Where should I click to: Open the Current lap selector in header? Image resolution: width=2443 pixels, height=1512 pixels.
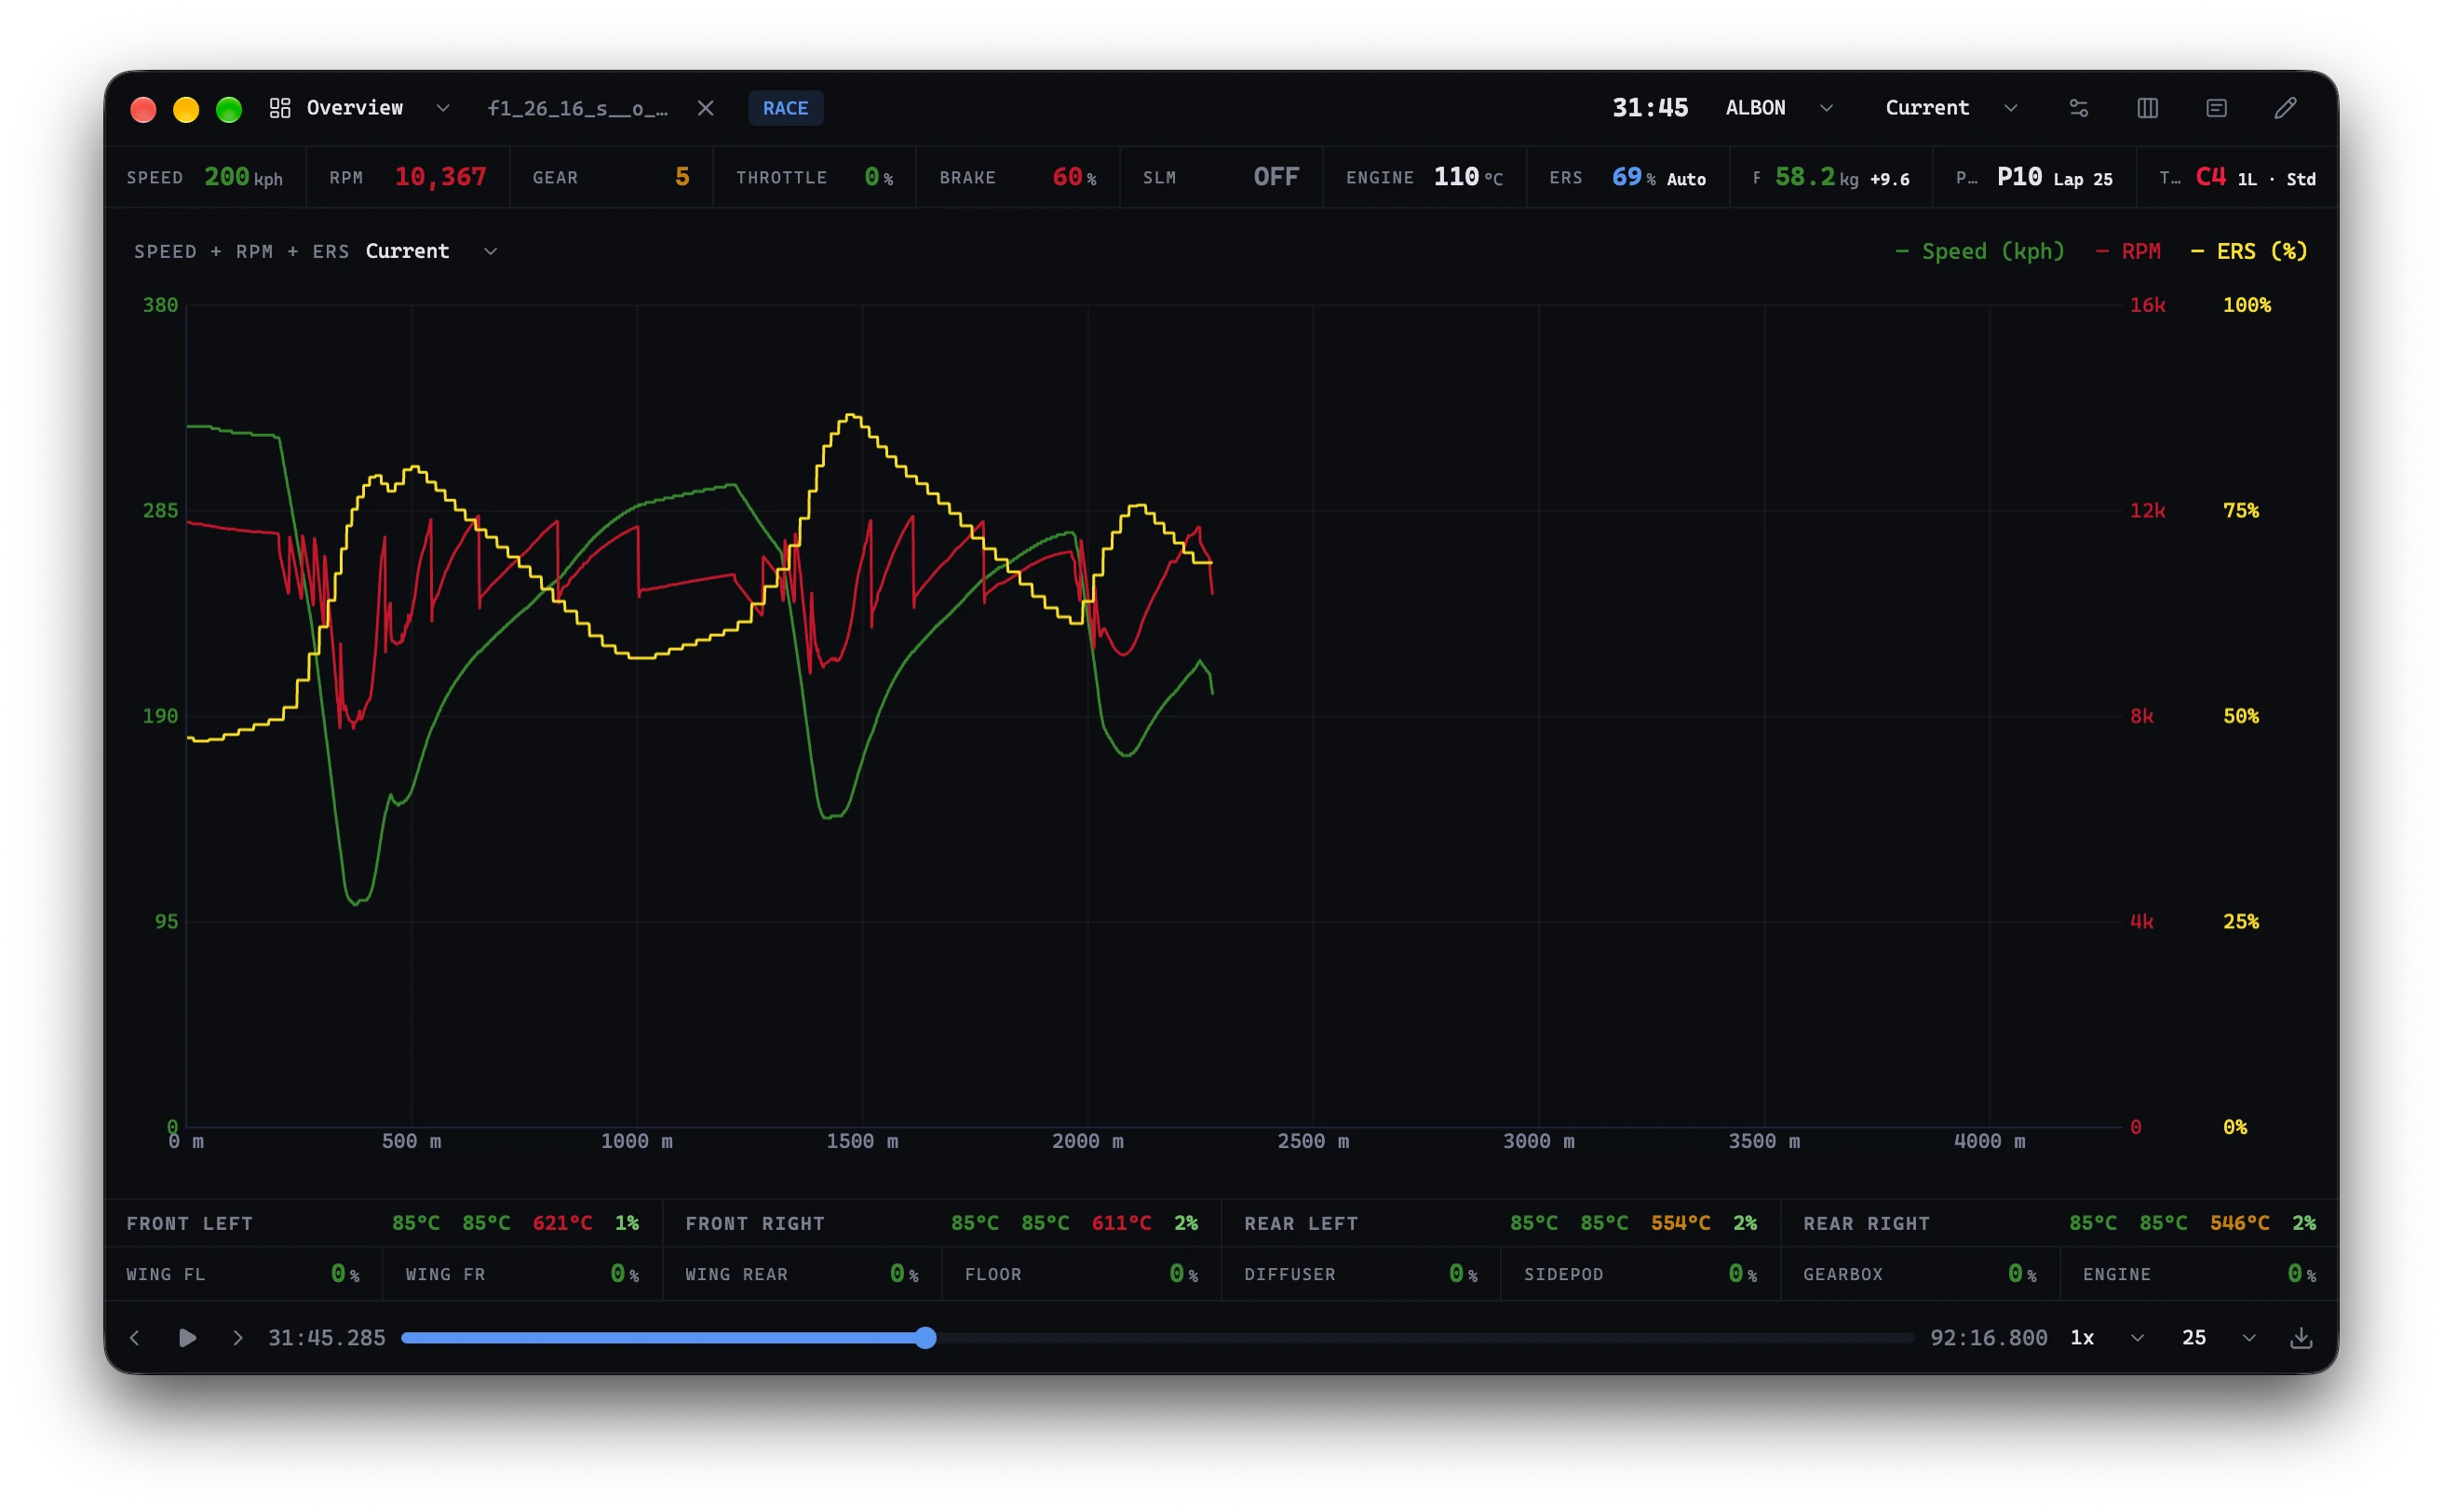[x=1951, y=108]
